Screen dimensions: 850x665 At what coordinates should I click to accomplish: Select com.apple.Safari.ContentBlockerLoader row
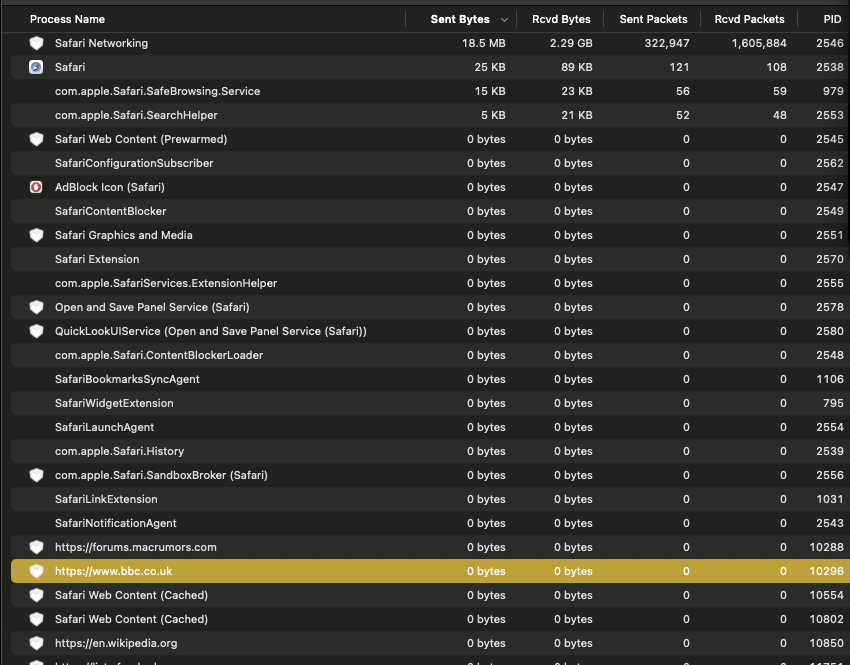click(430, 355)
